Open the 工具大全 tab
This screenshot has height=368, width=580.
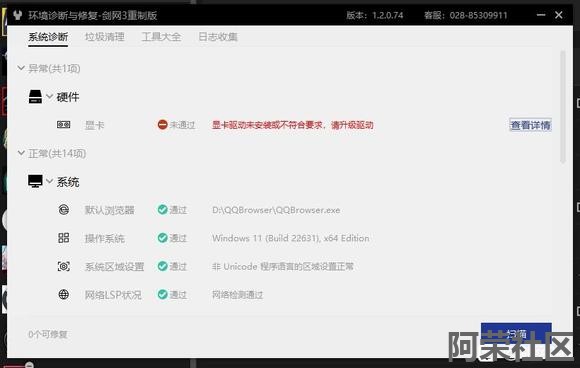tap(161, 37)
